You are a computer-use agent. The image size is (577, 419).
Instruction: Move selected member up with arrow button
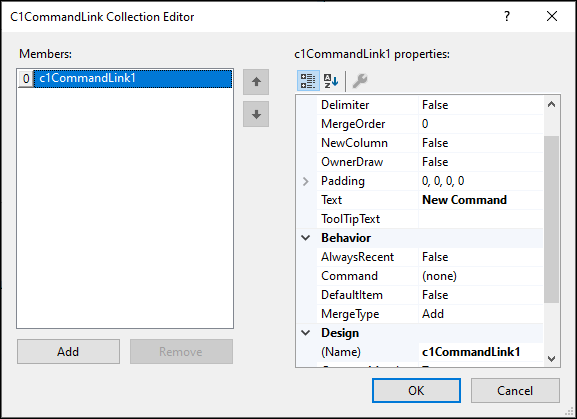[256, 82]
